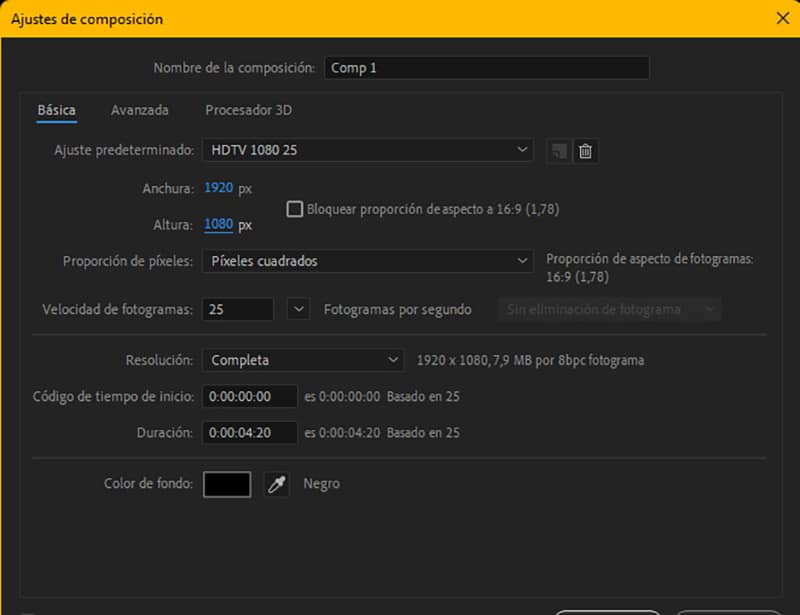Switch to the Avanzada tab
Viewport: 800px width, 615px height.
pyautogui.click(x=139, y=110)
